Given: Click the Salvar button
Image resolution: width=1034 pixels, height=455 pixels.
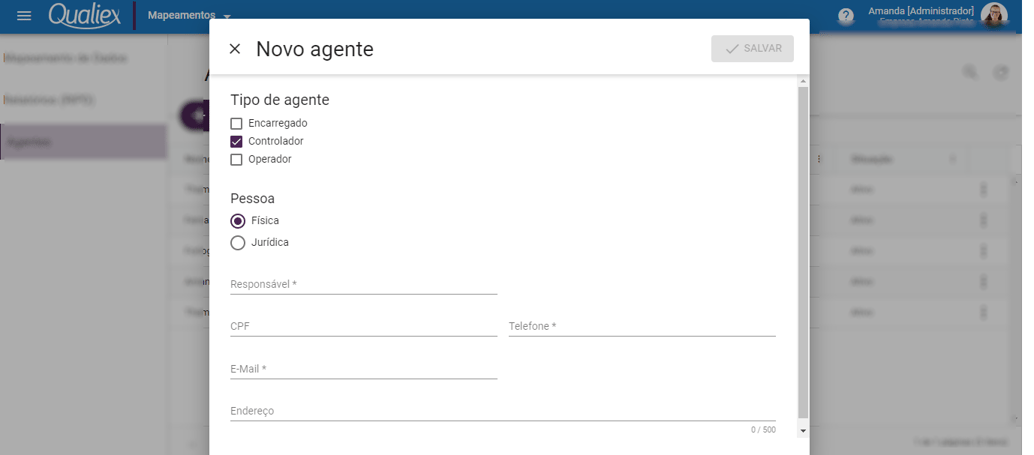Looking at the screenshot, I should pyautogui.click(x=752, y=49).
